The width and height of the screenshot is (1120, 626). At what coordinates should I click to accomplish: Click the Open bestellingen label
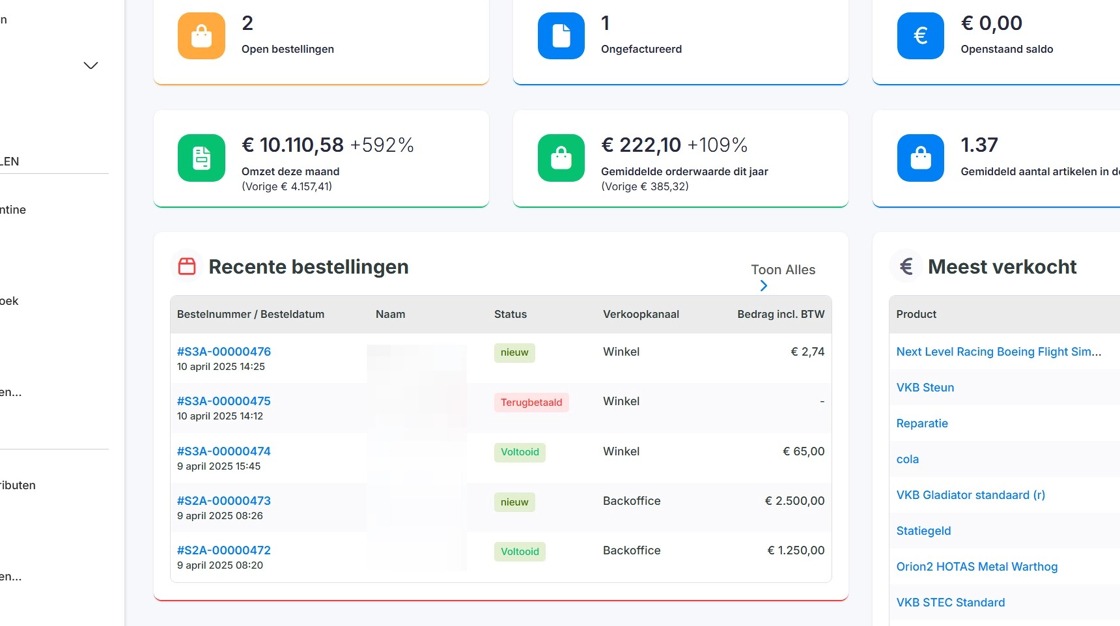click(288, 49)
